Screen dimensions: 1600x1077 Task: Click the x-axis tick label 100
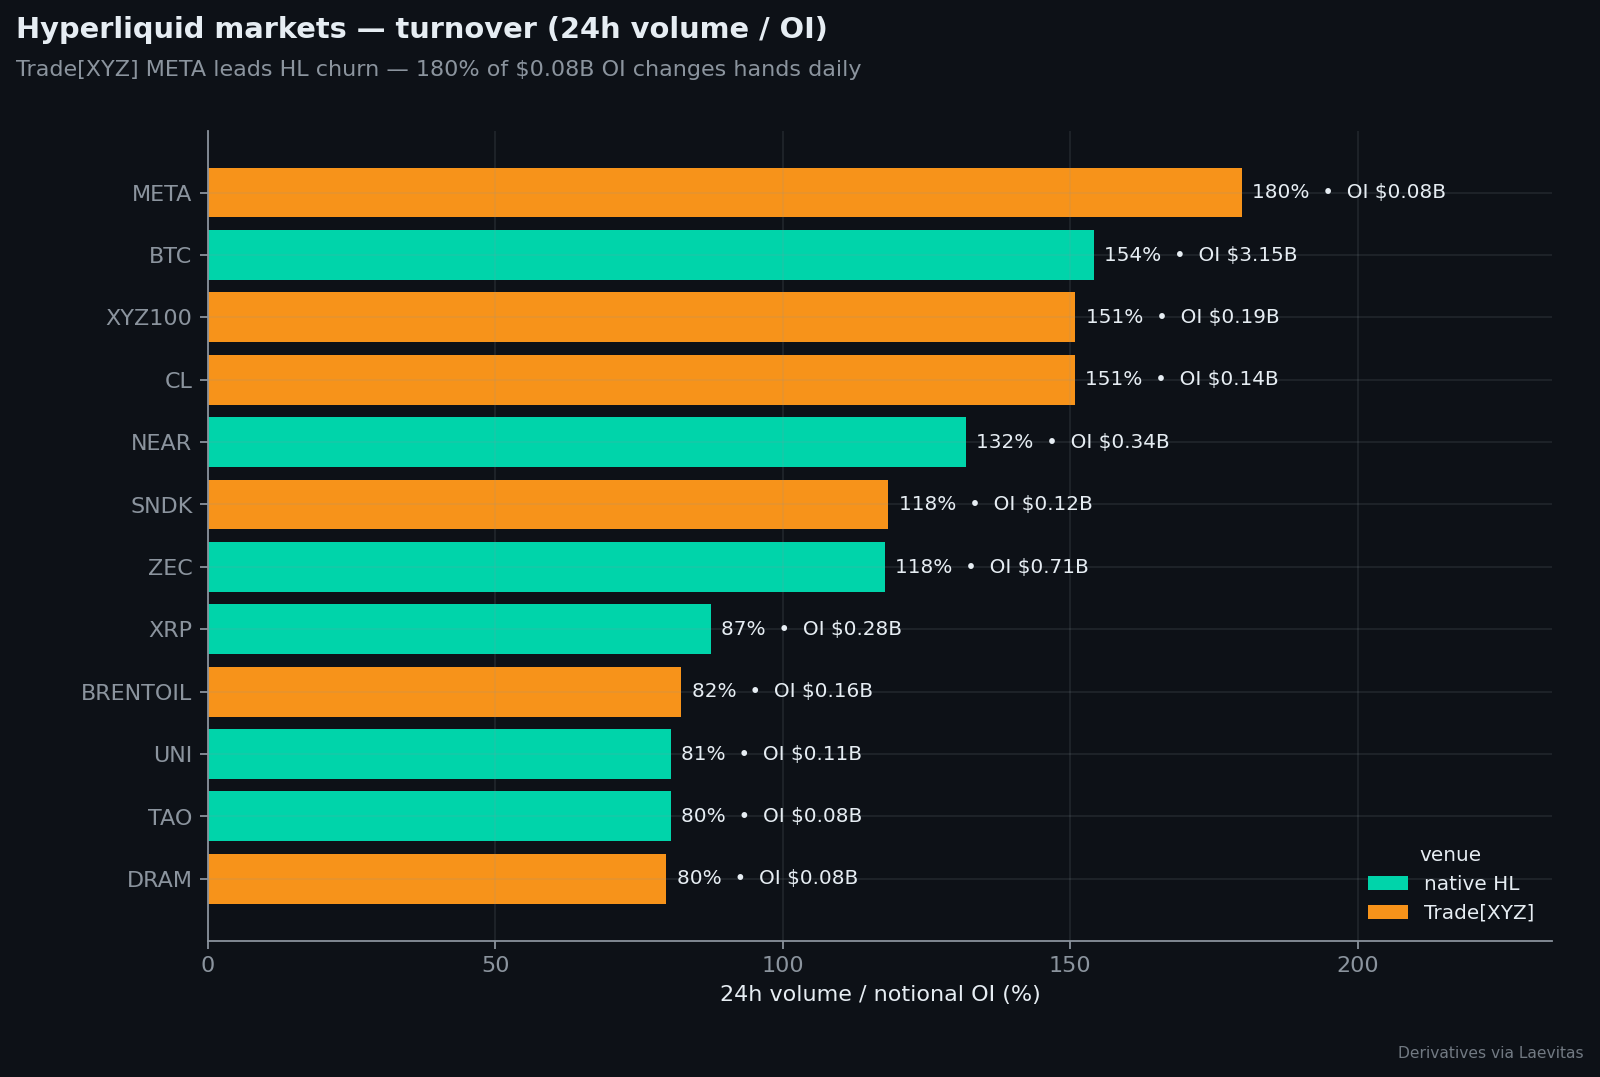[x=783, y=965]
